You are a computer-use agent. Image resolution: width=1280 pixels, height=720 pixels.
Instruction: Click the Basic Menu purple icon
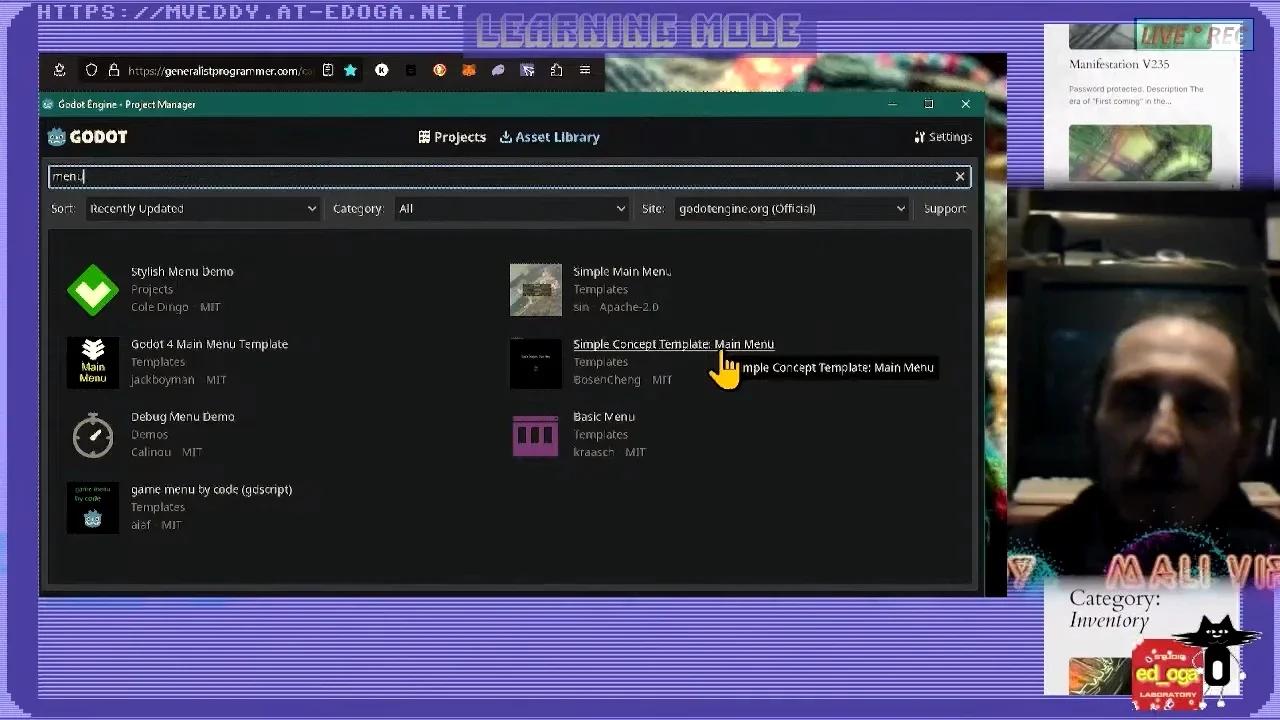pyautogui.click(x=535, y=435)
